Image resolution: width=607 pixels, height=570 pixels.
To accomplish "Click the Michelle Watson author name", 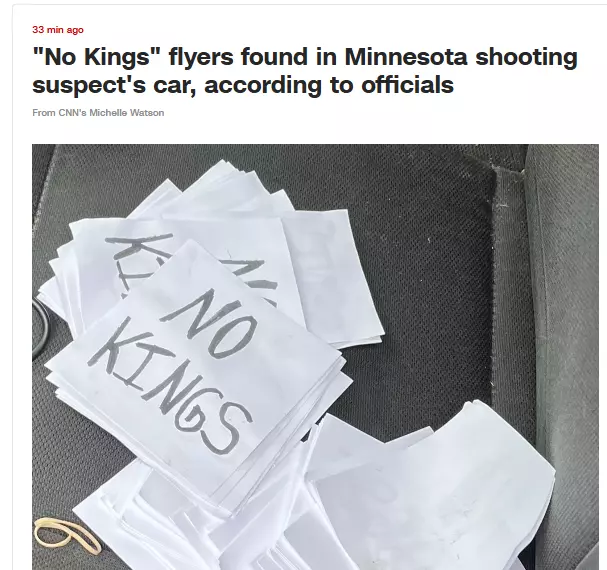I will (x=127, y=113).
